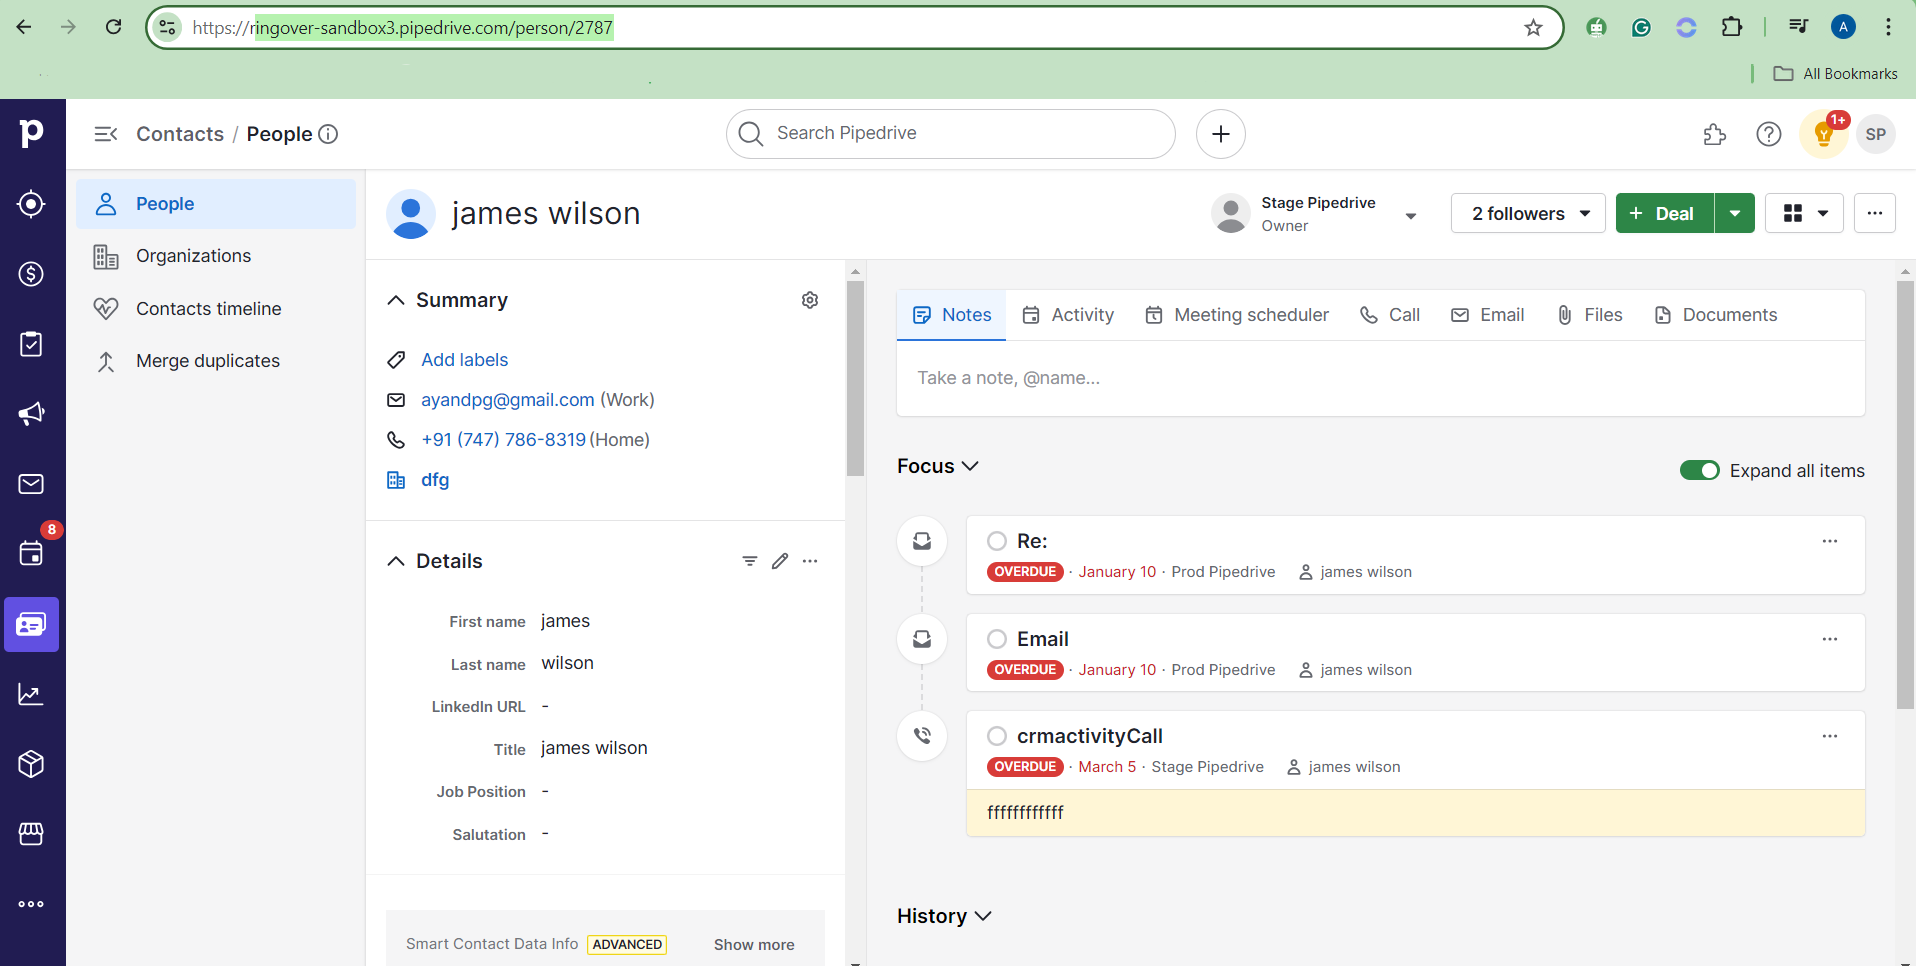
Task: Open owner Stage Pipedrive dropdown
Action: pyautogui.click(x=1411, y=214)
